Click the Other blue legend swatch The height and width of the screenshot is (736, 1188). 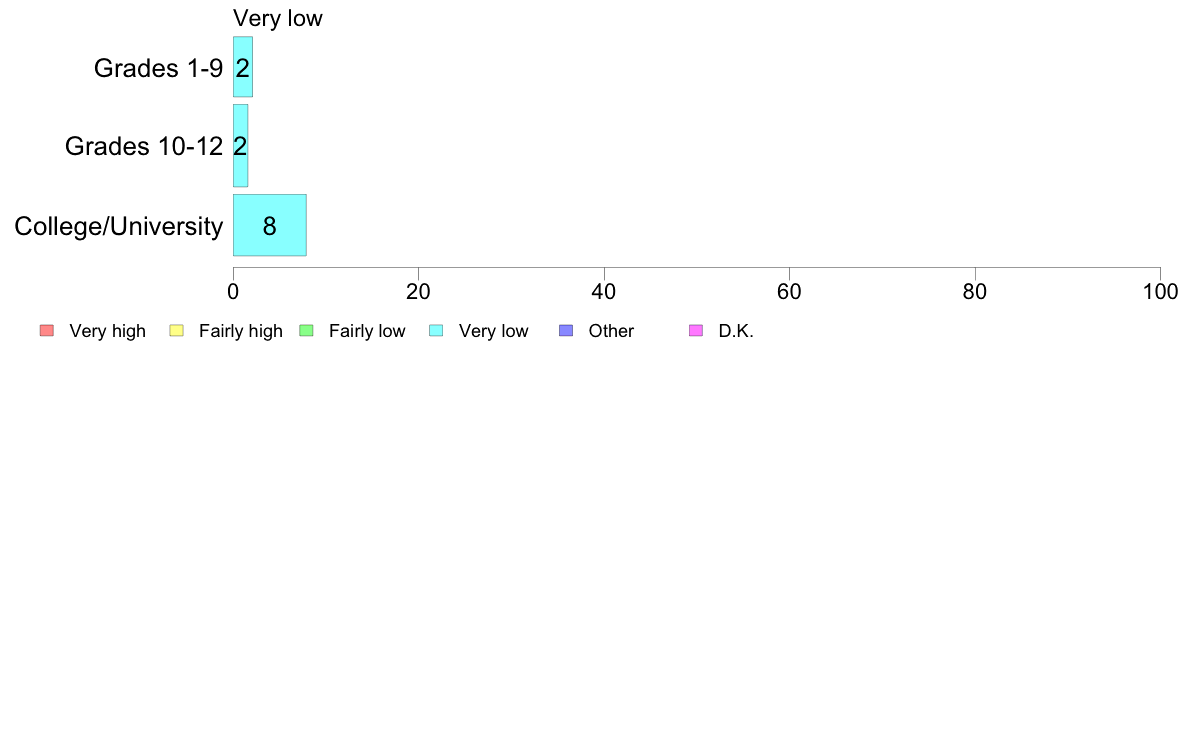click(566, 330)
